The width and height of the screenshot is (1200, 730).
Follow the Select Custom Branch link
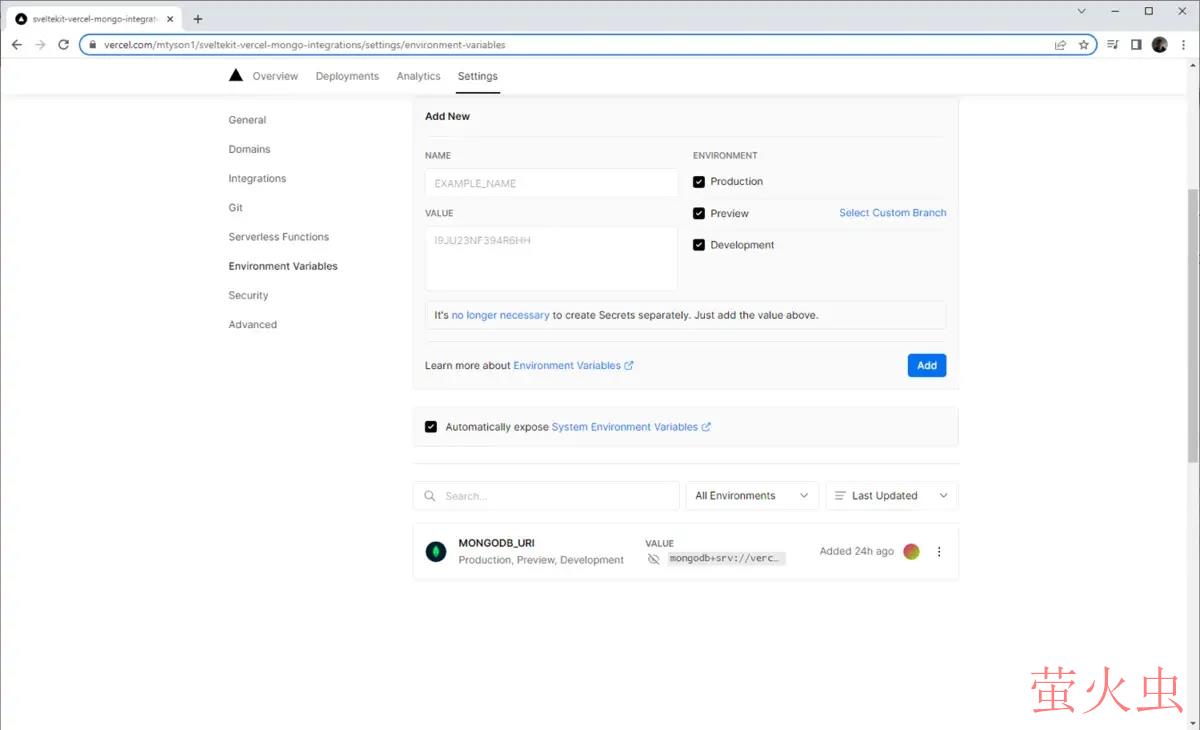click(x=892, y=213)
